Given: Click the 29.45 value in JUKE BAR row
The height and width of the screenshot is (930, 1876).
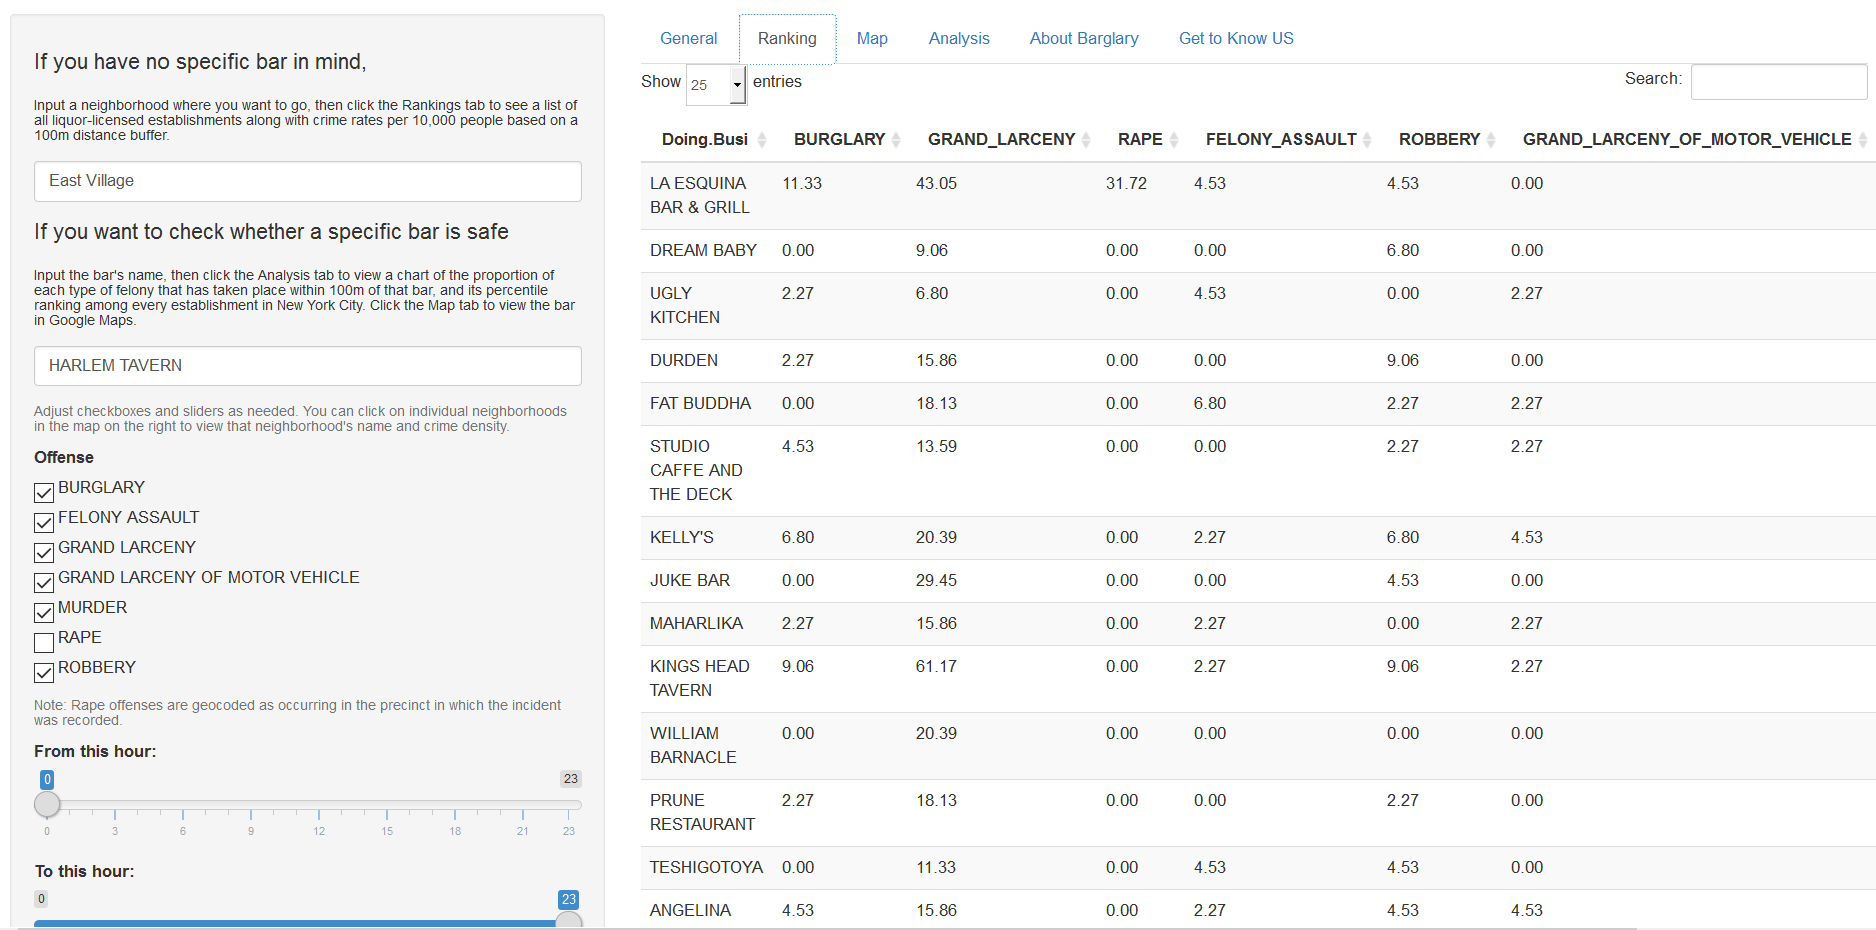Looking at the screenshot, I should pos(936,581).
